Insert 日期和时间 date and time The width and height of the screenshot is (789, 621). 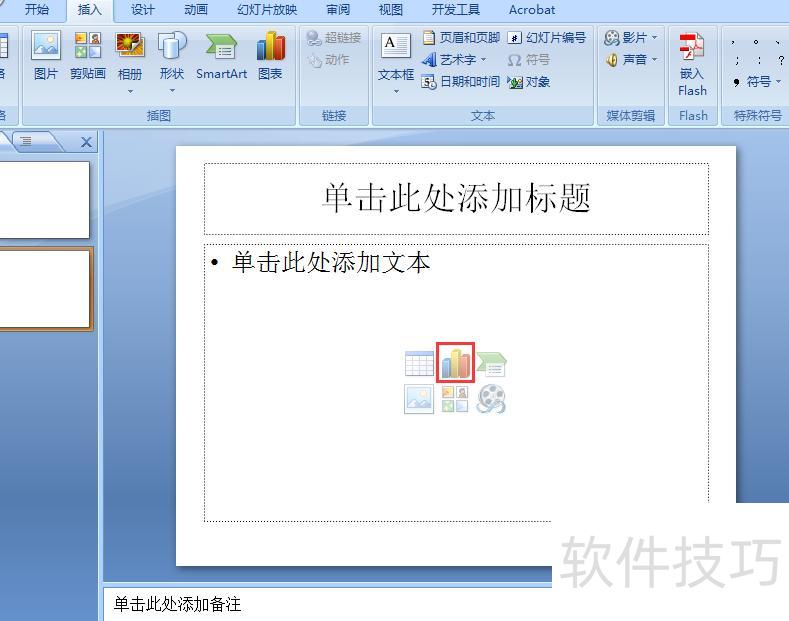click(x=461, y=82)
